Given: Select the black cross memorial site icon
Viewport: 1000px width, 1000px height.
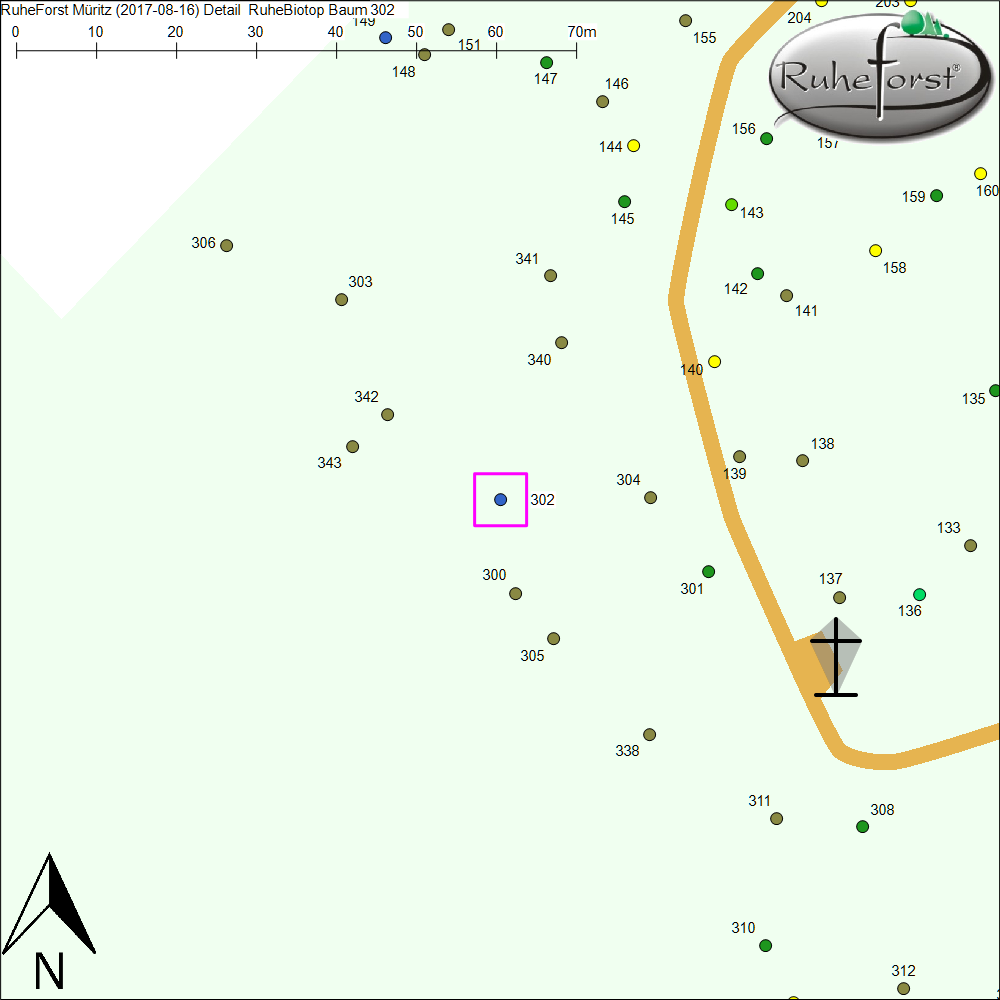Looking at the screenshot, I should click(835, 657).
